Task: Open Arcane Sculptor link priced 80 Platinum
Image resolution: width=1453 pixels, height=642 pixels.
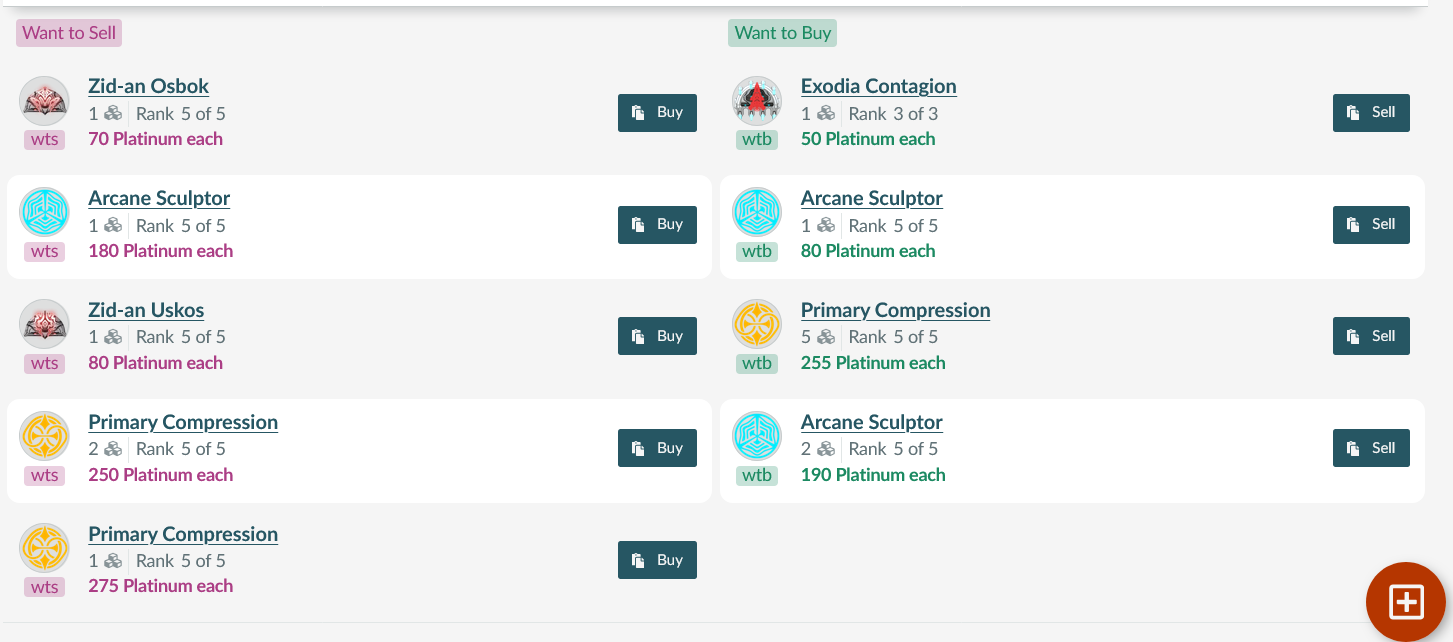Action: tap(872, 198)
